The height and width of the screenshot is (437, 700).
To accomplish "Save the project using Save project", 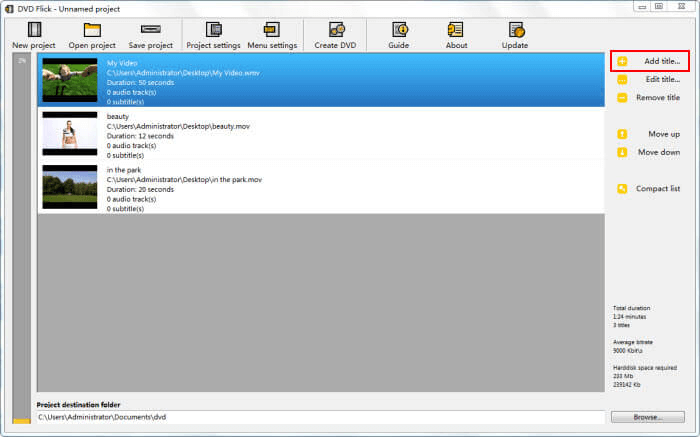I will click(151, 35).
